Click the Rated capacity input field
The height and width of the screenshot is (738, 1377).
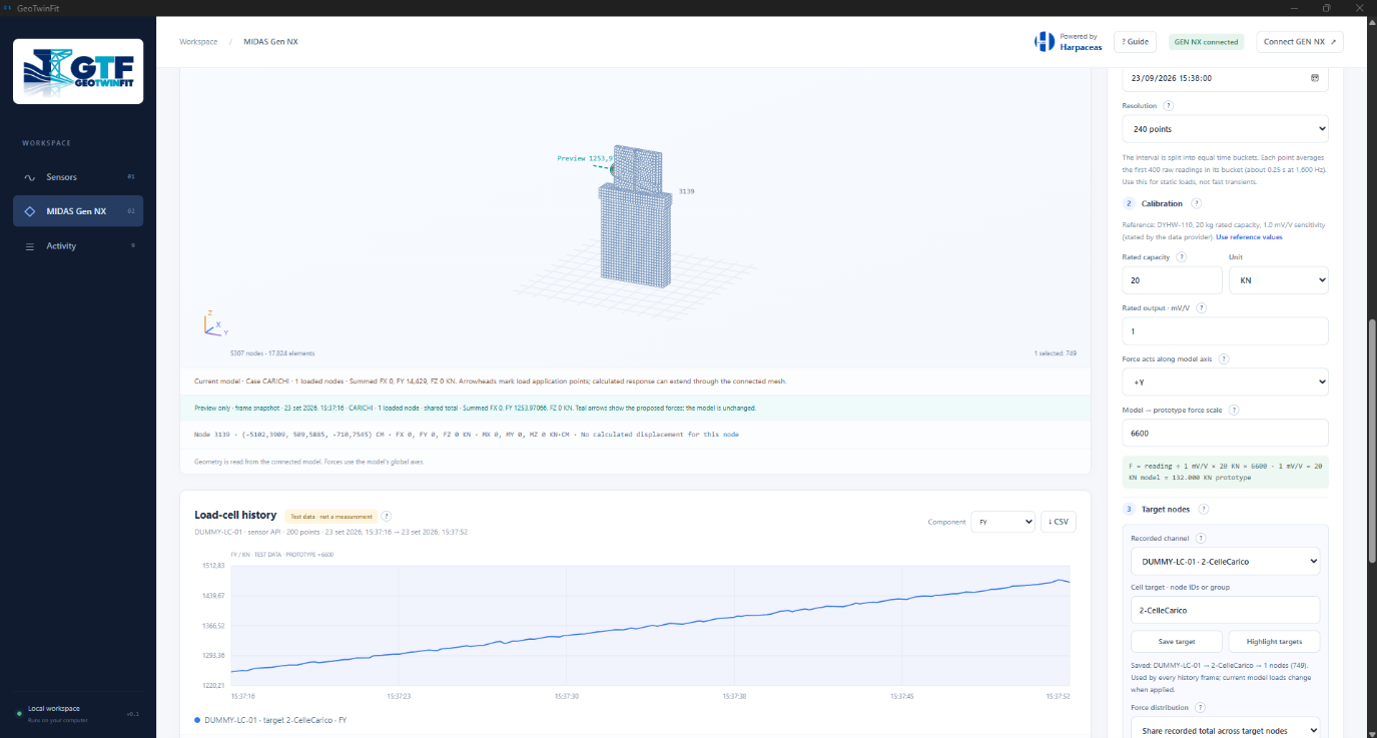click(x=1172, y=280)
